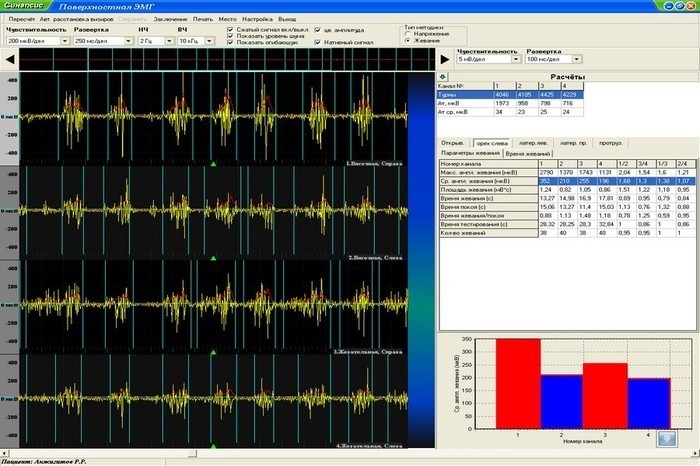Click the Синапсис logo in title bar

[25, 6]
